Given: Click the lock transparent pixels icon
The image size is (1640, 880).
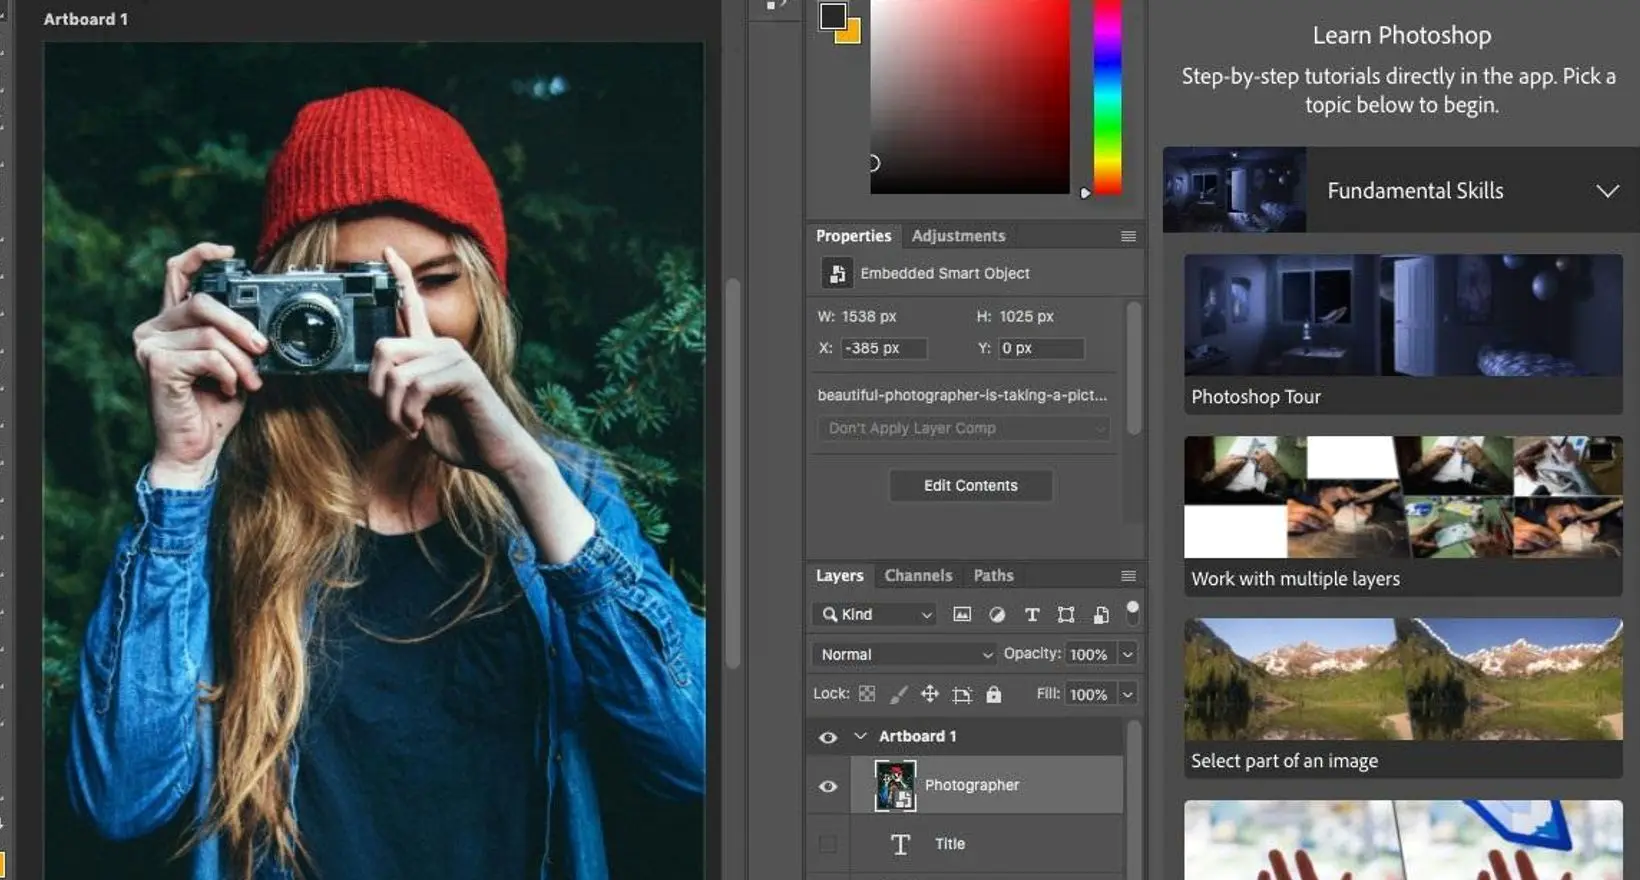Looking at the screenshot, I should pyautogui.click(x=867, y=694).
